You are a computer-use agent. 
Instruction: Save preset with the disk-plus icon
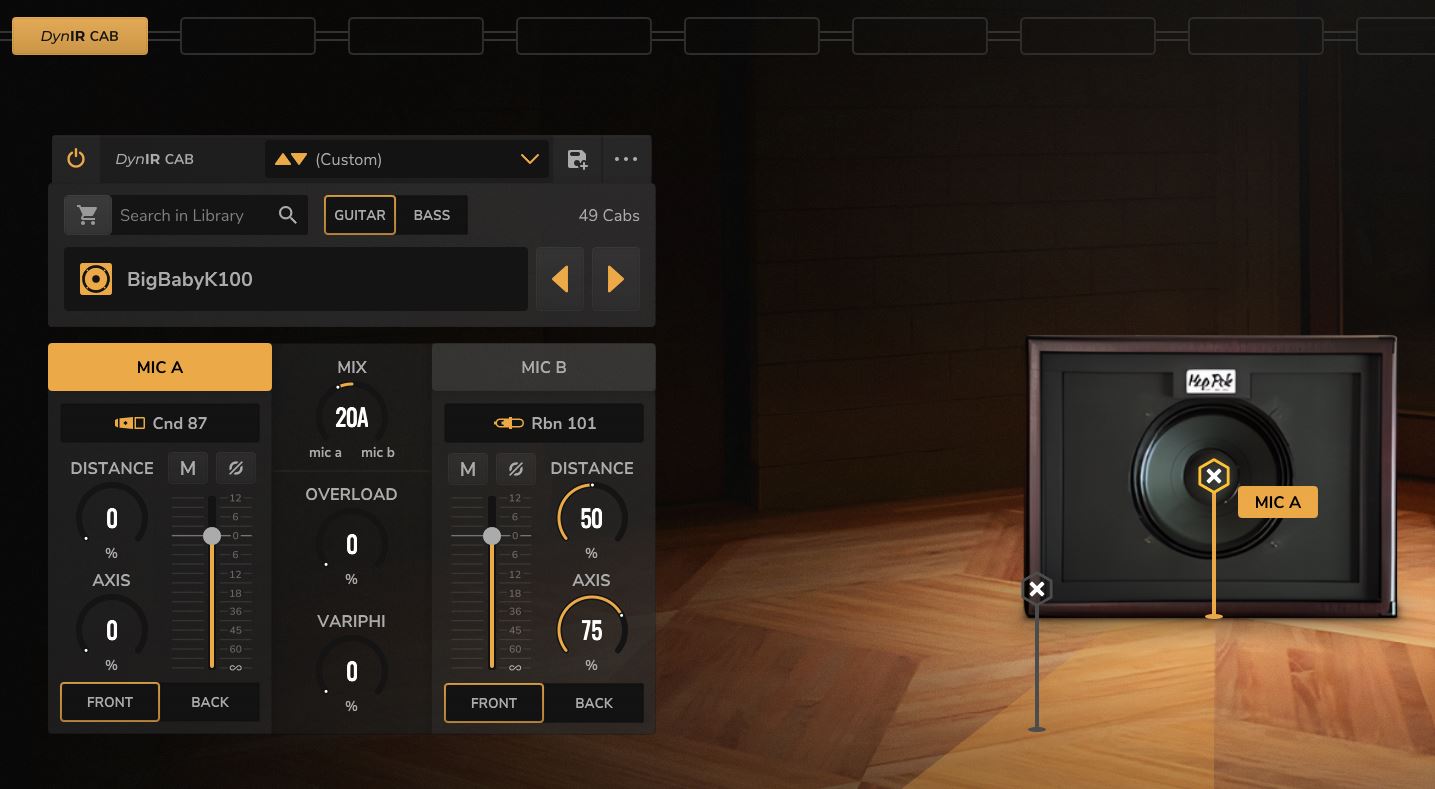577,159
